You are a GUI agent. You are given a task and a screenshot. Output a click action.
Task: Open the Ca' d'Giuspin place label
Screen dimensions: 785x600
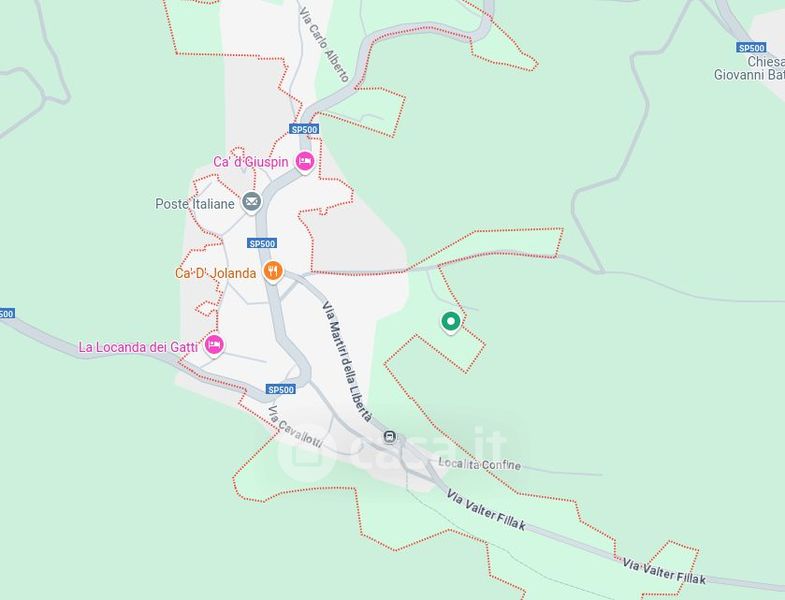click(251, 162)
